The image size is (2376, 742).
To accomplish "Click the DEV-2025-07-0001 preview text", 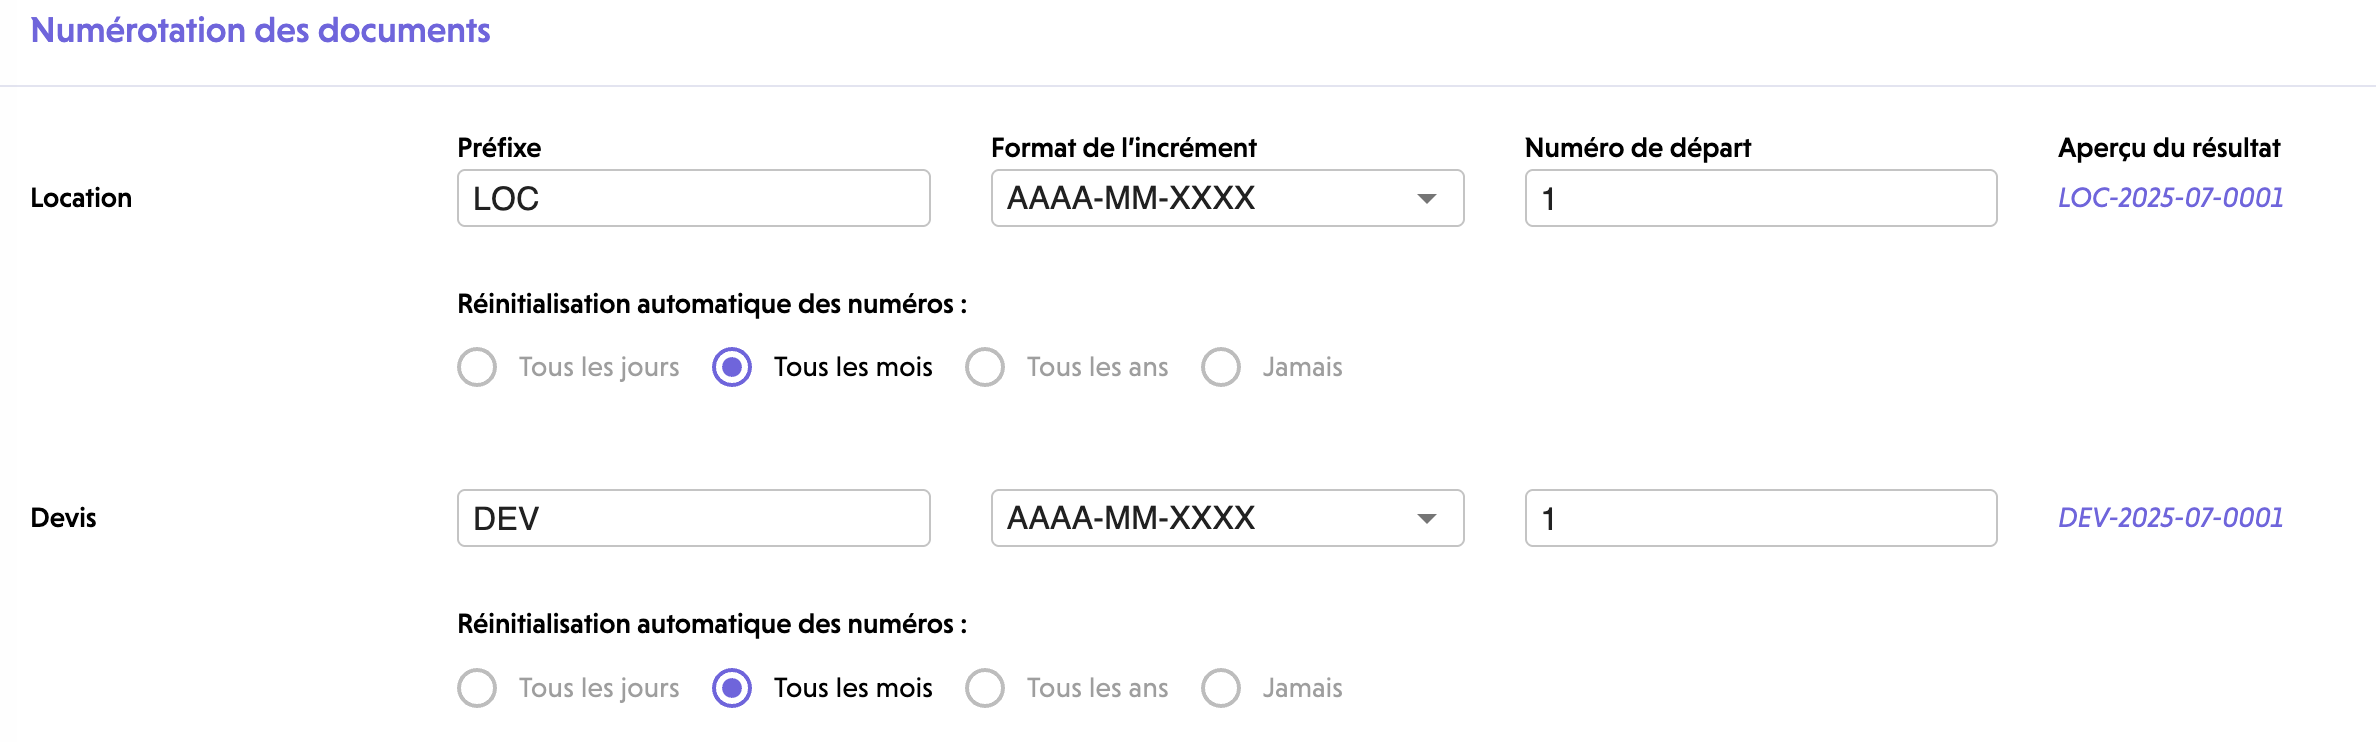I will click(2170, 518).
